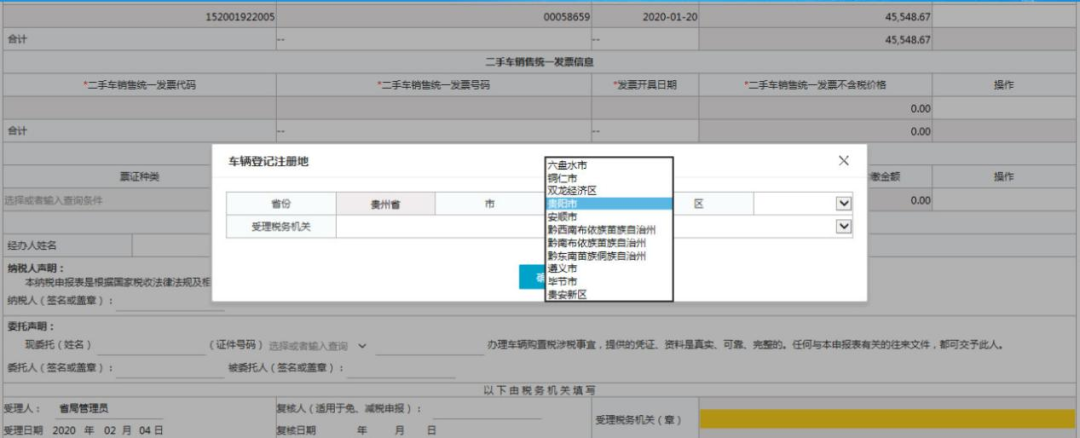1080x438 pixels.
Task: Select 毕节市 in the city list
Action: tap(608, 281)
